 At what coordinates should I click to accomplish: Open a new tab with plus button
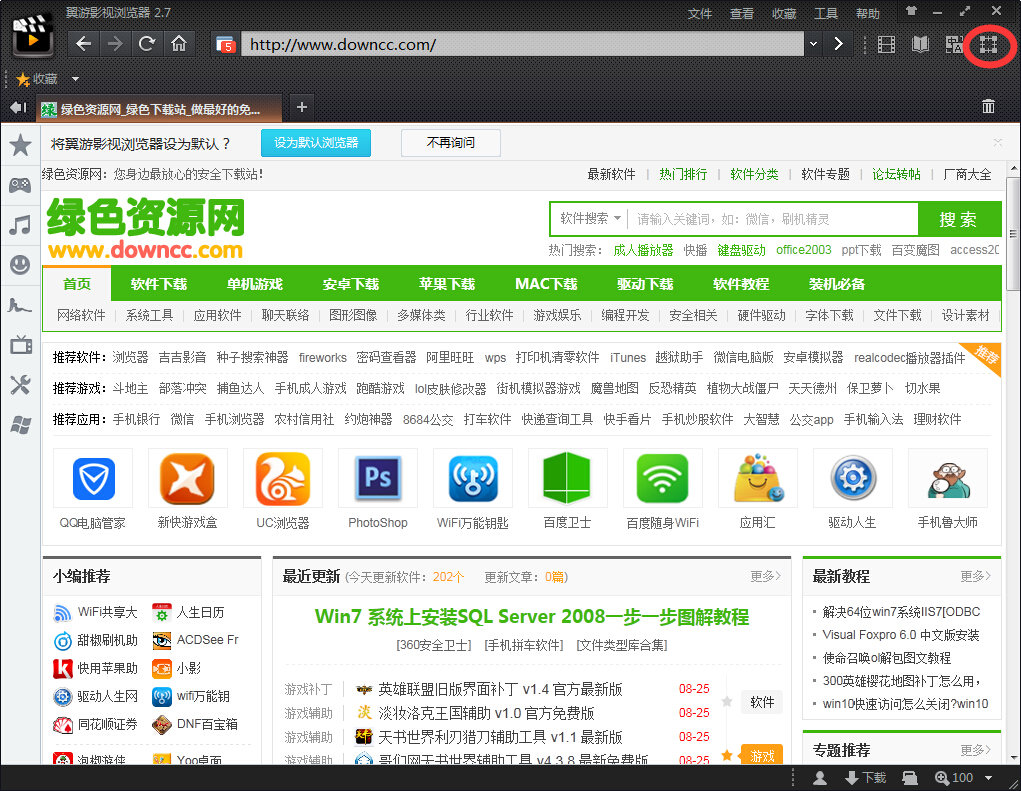[x=301, y=107]
